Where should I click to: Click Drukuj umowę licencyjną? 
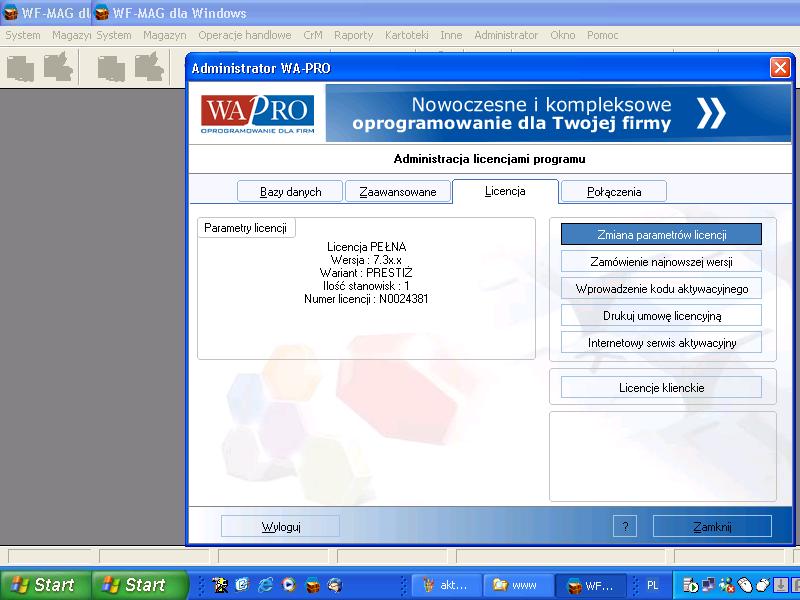(x=661, y=315)
